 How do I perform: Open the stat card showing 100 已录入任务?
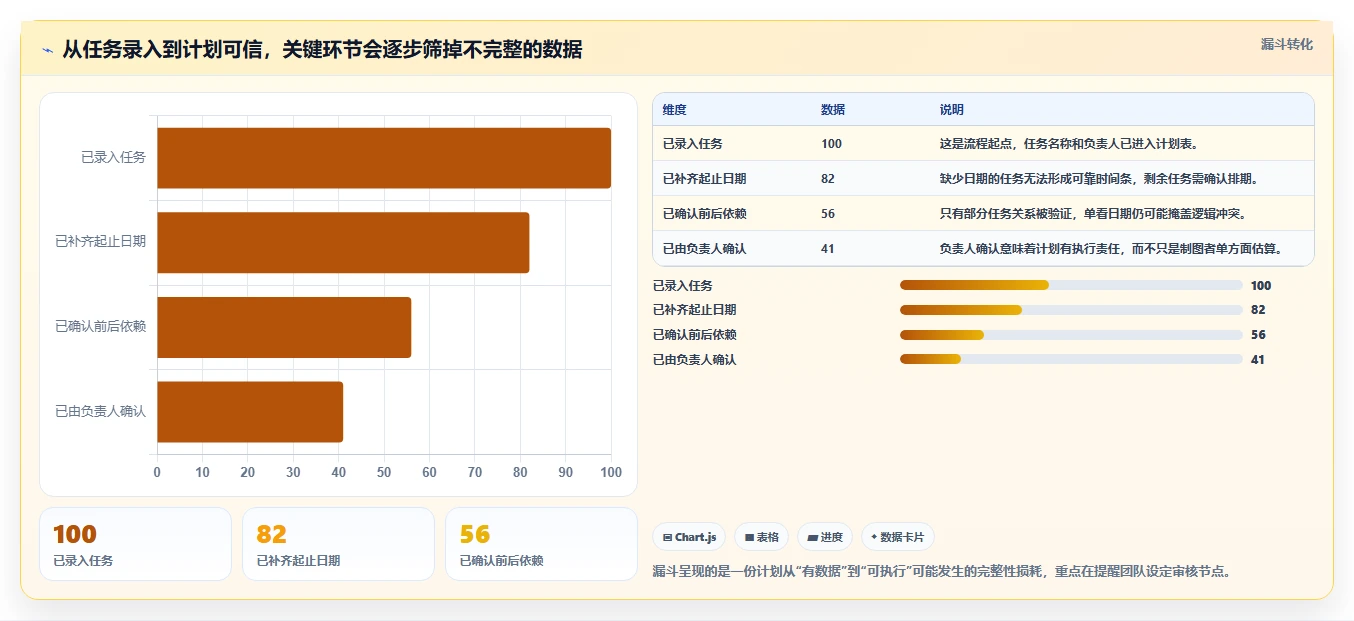tap(135, 544)
